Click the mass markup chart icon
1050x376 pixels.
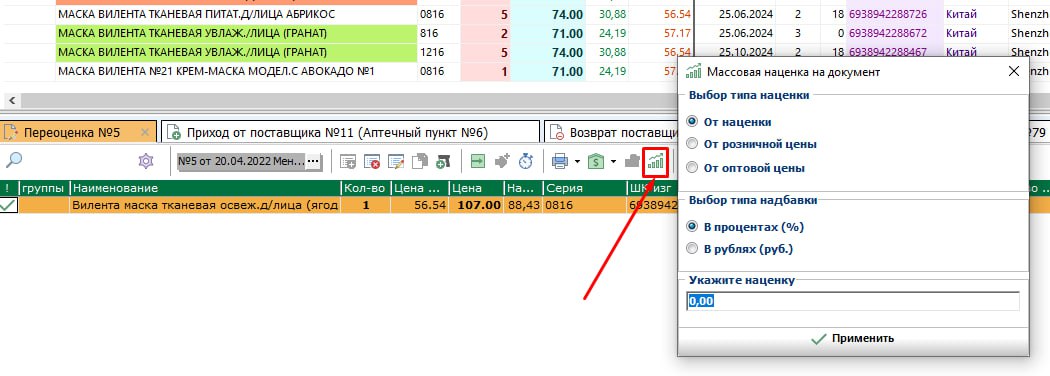pyautogui.click(x=656, y=161)
